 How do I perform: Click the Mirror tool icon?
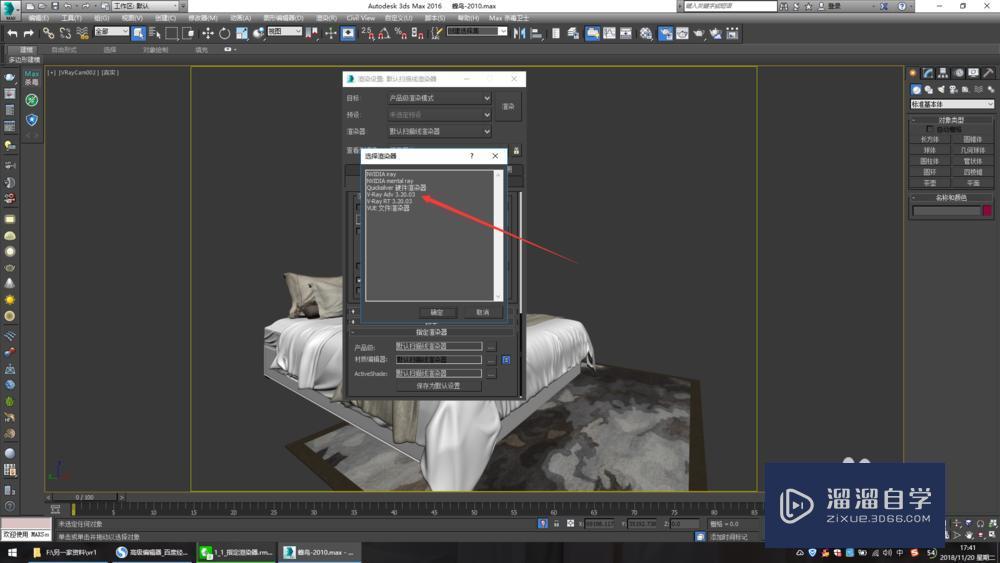coord(519,33)
